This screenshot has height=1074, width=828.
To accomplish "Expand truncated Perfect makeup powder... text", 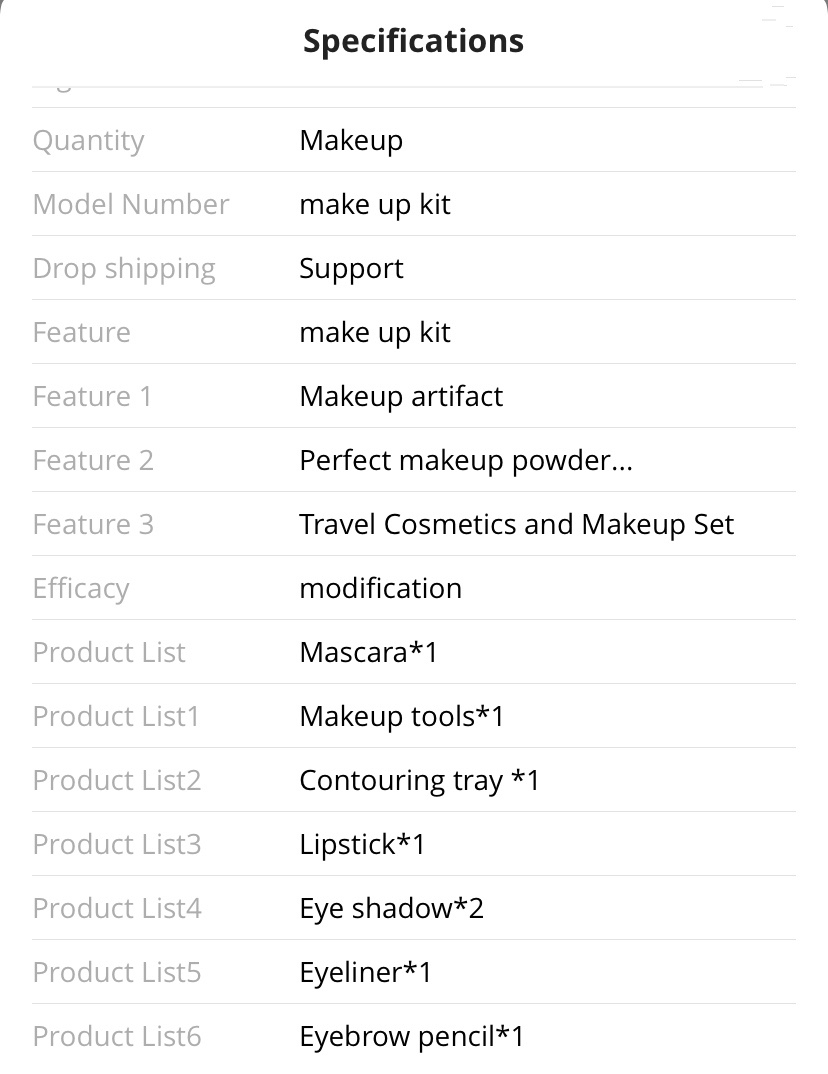I will pos(466,460).
